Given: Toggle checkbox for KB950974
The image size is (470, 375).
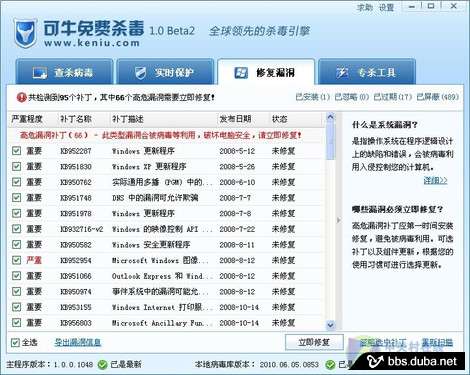Looking at the screenshot, I should 16,291.
